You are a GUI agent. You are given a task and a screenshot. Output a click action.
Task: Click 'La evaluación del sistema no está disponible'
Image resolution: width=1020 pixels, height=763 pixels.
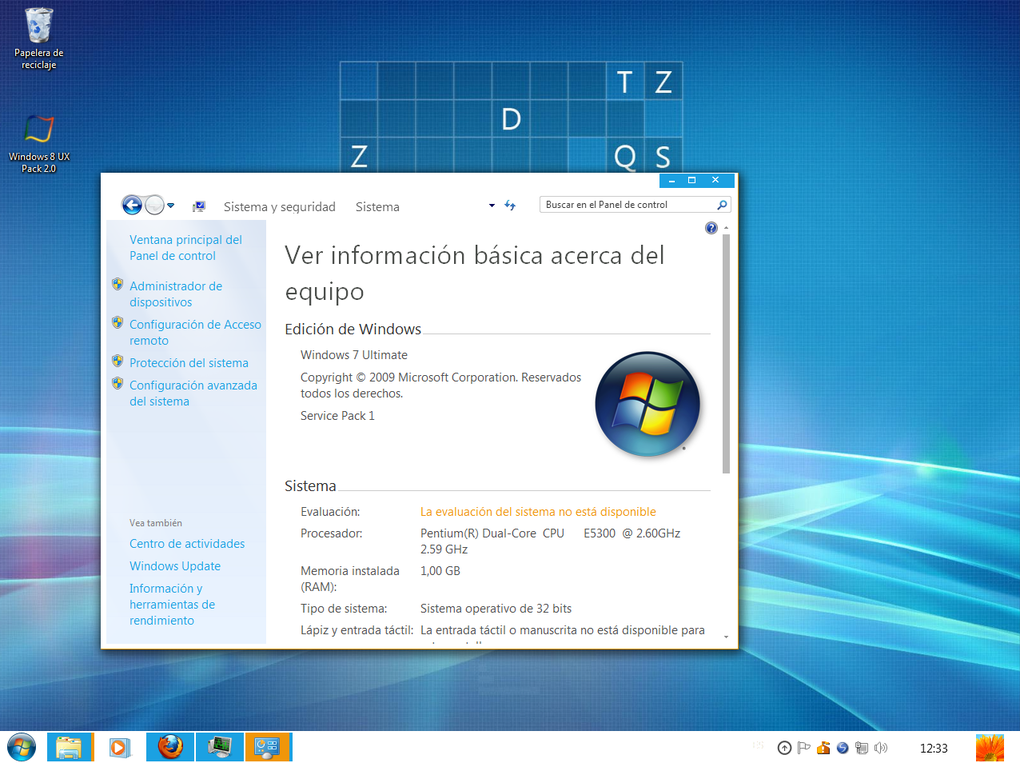538,512
